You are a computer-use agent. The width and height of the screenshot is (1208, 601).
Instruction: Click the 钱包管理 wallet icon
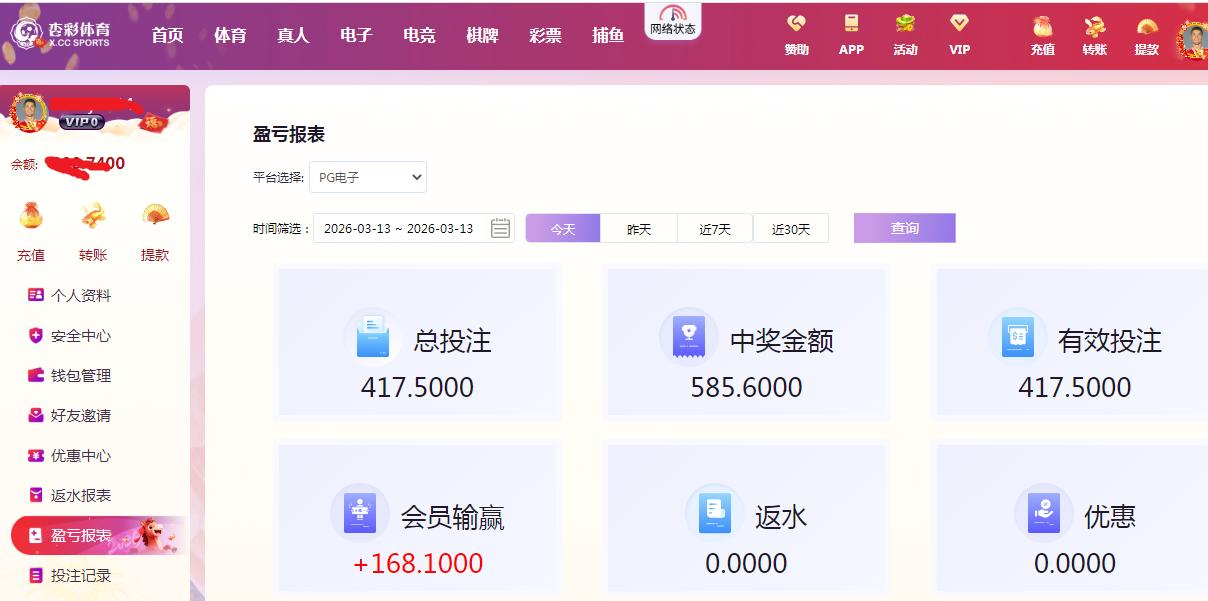[x=36, y=375]
